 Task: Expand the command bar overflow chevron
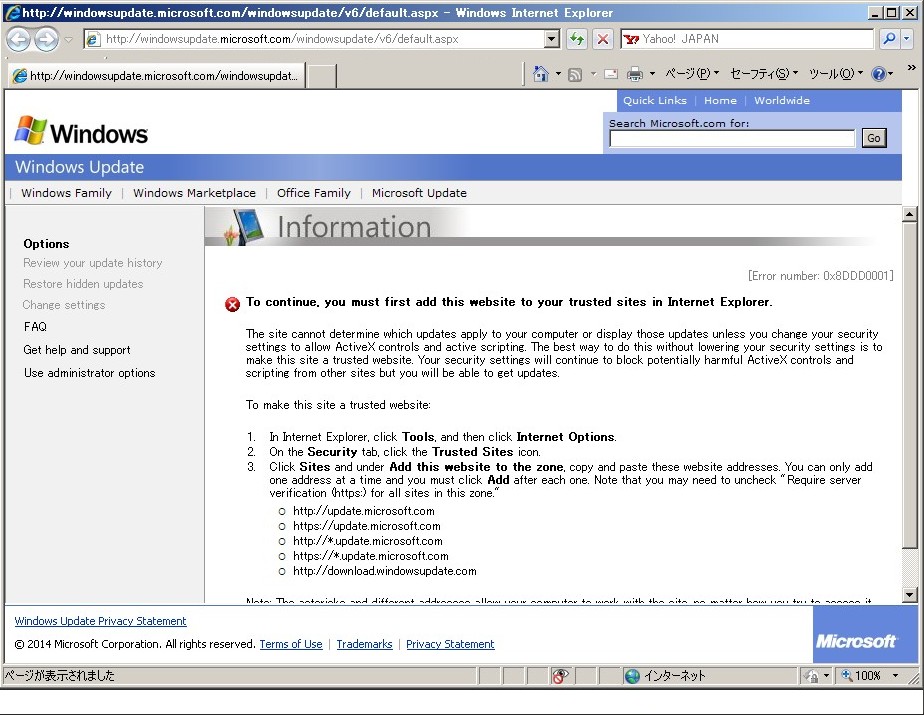coord(912,68)
